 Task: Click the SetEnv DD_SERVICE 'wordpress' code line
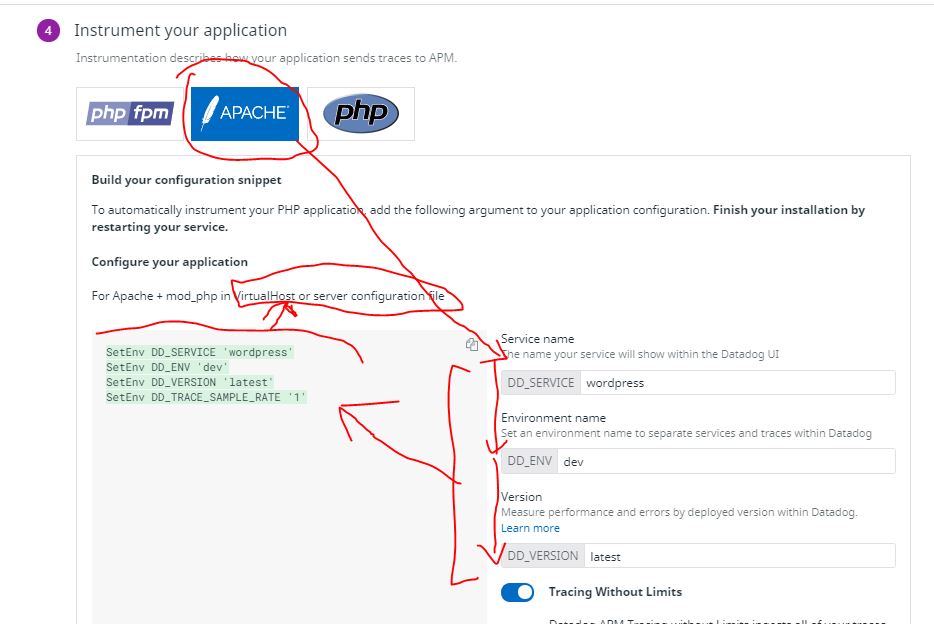[200, 352]
